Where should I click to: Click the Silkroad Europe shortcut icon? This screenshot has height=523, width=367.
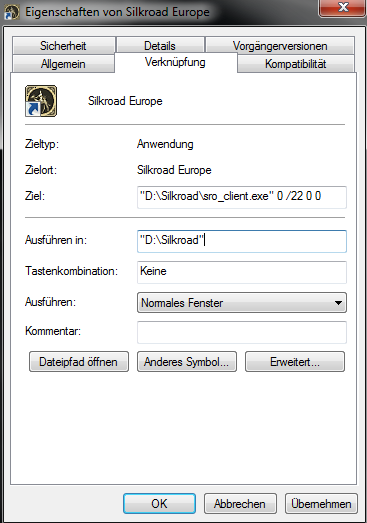pyautogui.click(x=41, y=101)
